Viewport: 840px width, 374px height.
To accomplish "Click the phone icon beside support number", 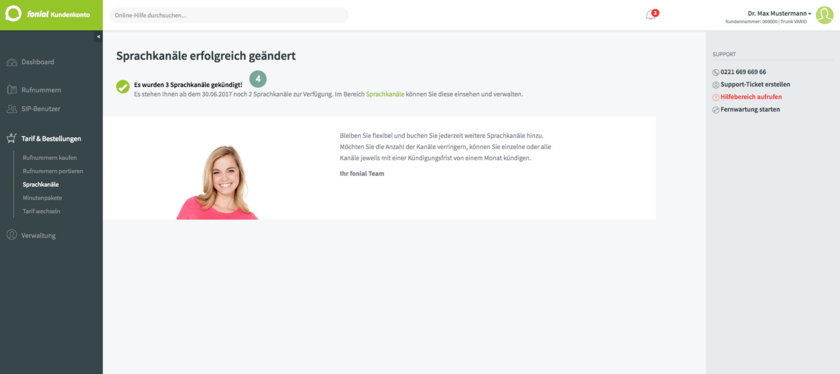I will tap(716, 72).
